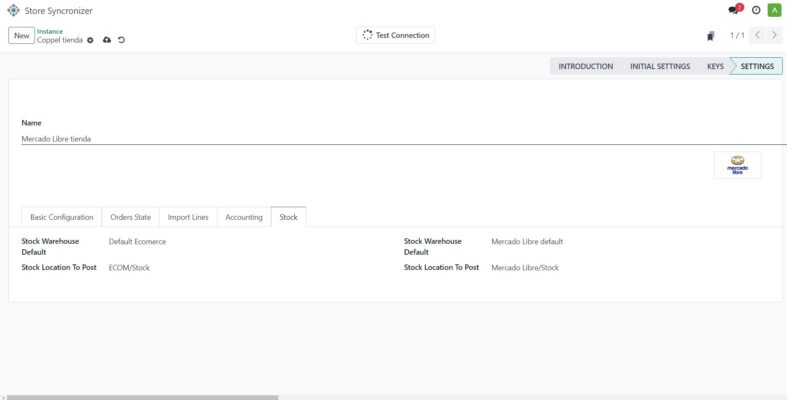Select the SETTINGS status step
The width and height of the screenshot is (787, 400).
coord(757,66)
